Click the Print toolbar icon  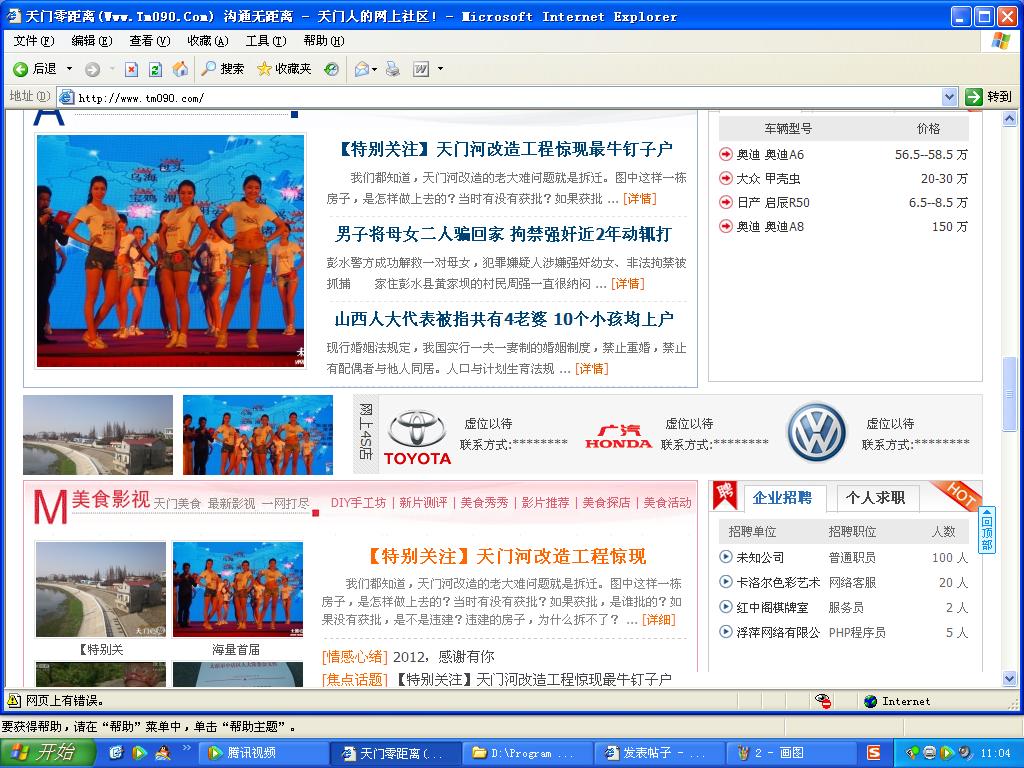point(393,69)
